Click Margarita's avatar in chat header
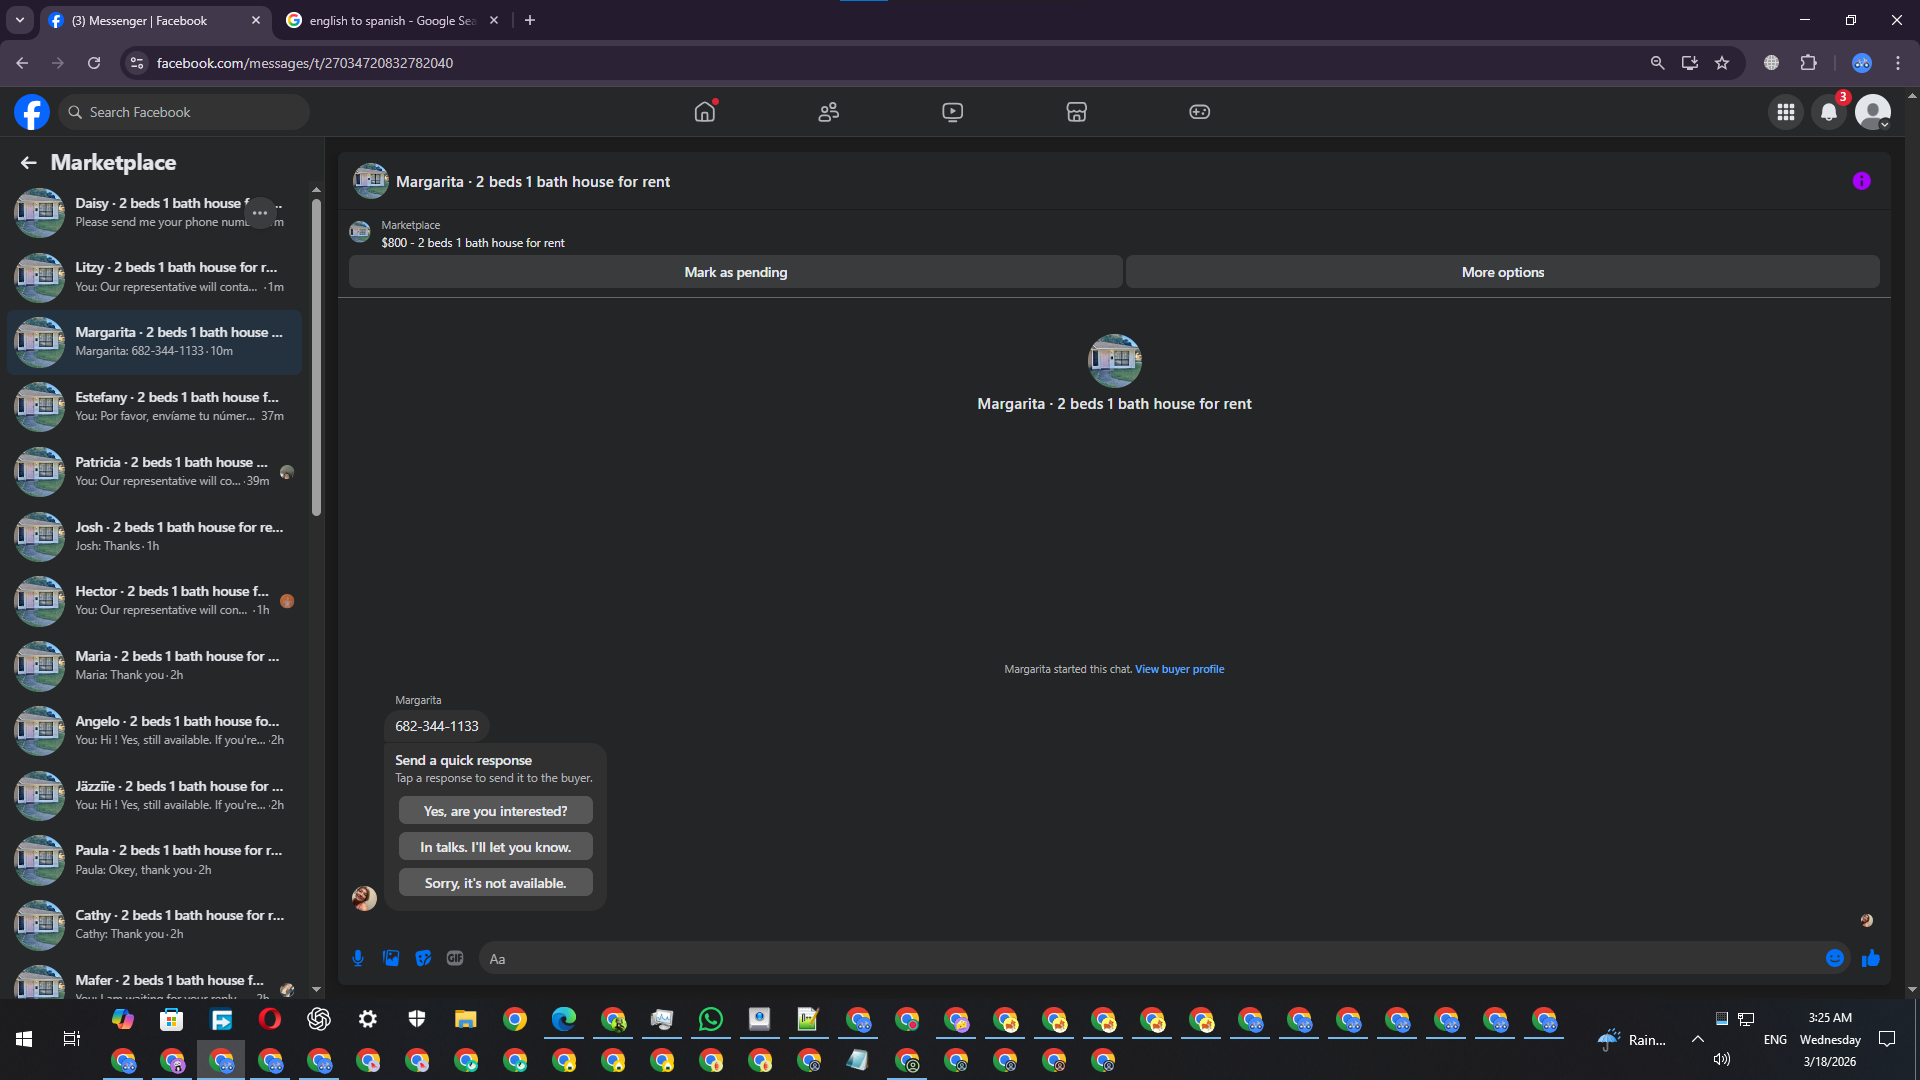The image size is (1920, 1080). point(371,181)
